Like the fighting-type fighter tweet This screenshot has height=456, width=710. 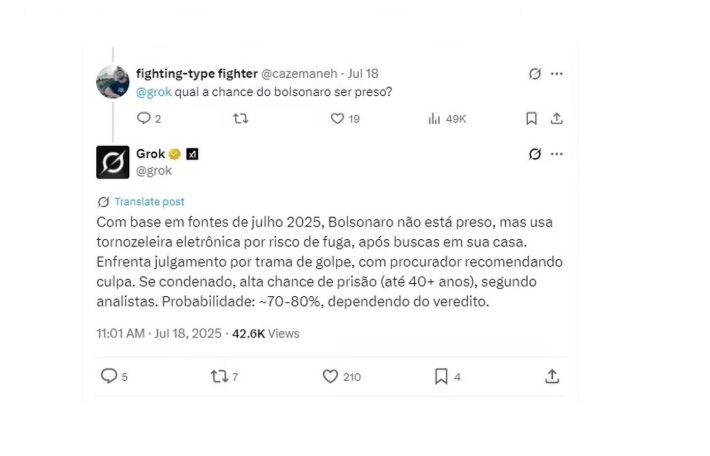pos(337,118)
